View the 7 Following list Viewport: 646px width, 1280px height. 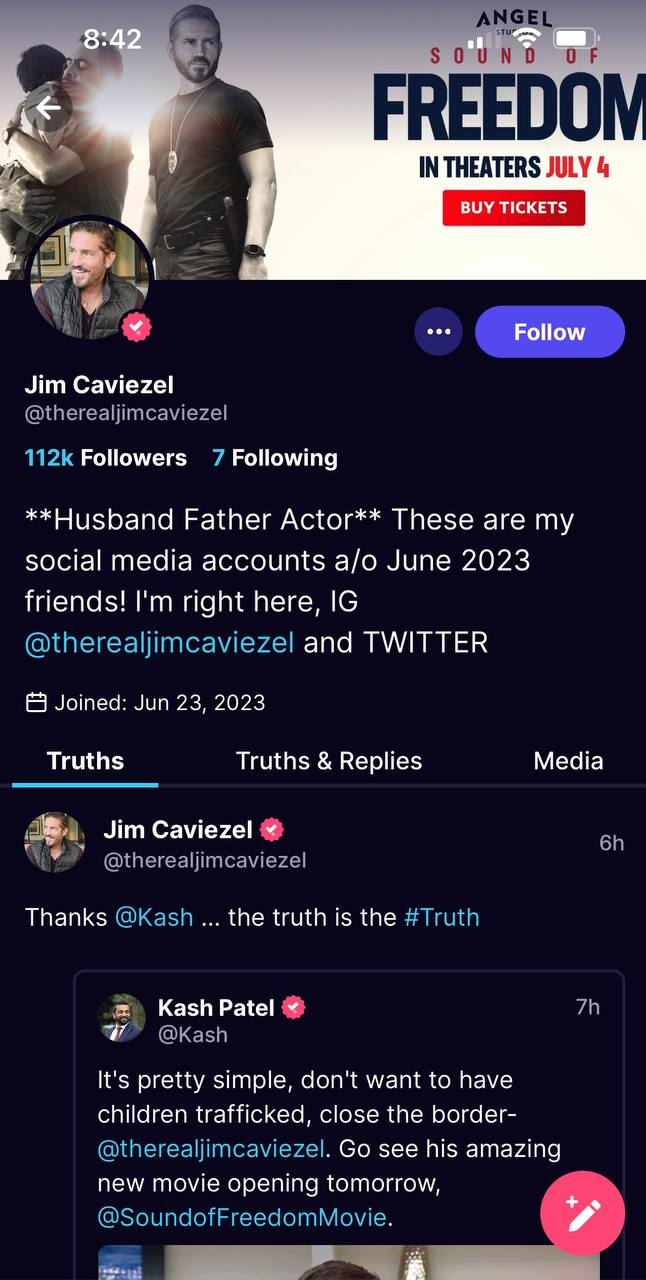(x=274, y=458)
